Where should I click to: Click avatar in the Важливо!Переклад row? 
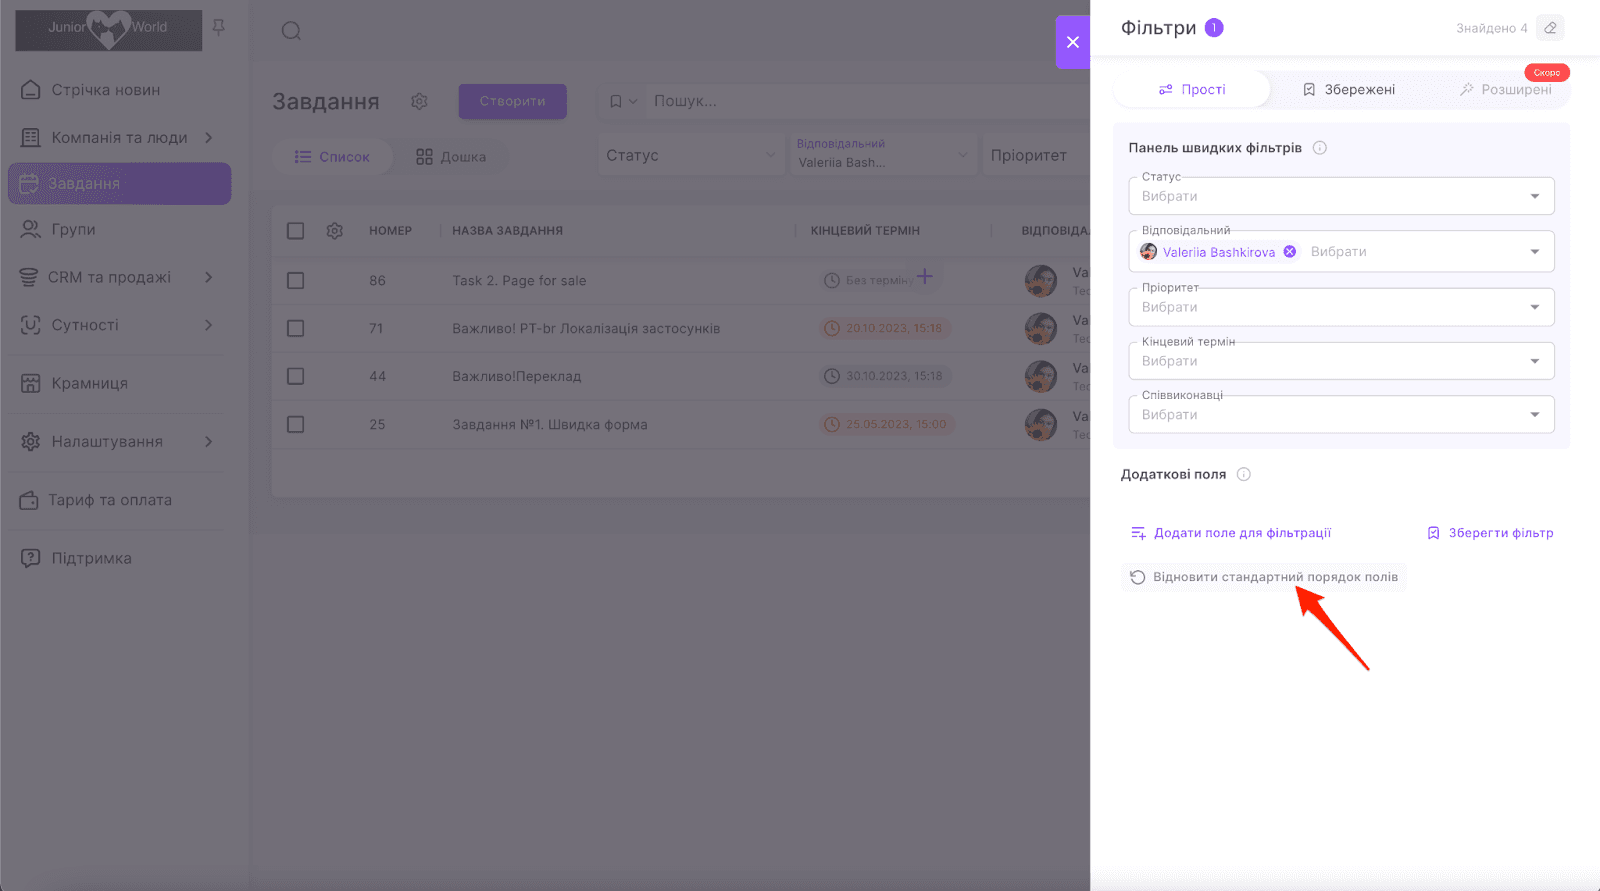(1041, 377)
